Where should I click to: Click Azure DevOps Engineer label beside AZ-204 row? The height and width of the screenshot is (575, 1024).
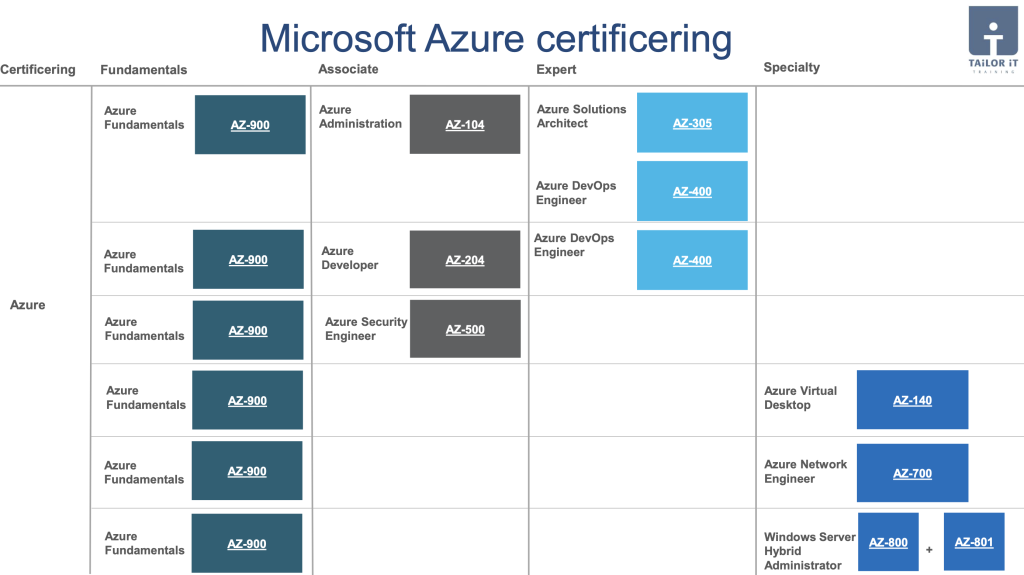[x=574, y=245]
